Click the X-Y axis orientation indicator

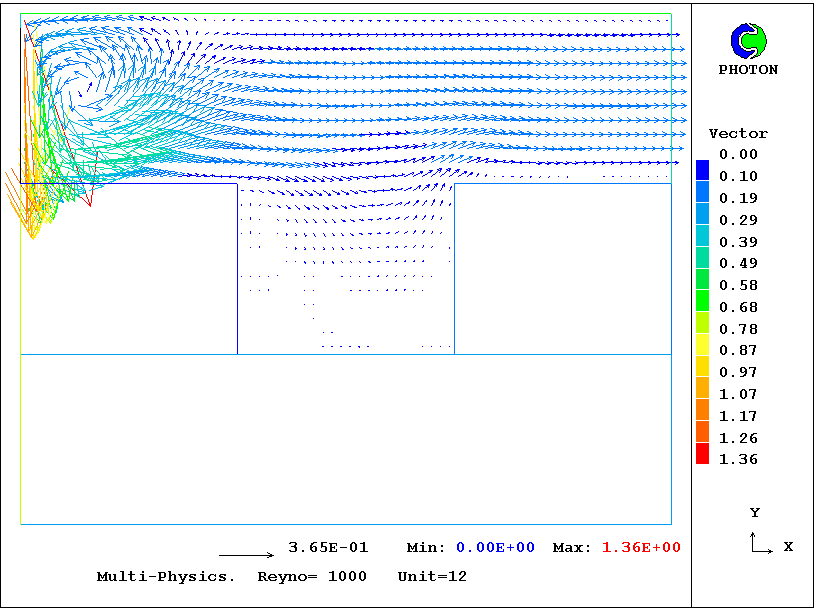(x=762, y=543)
